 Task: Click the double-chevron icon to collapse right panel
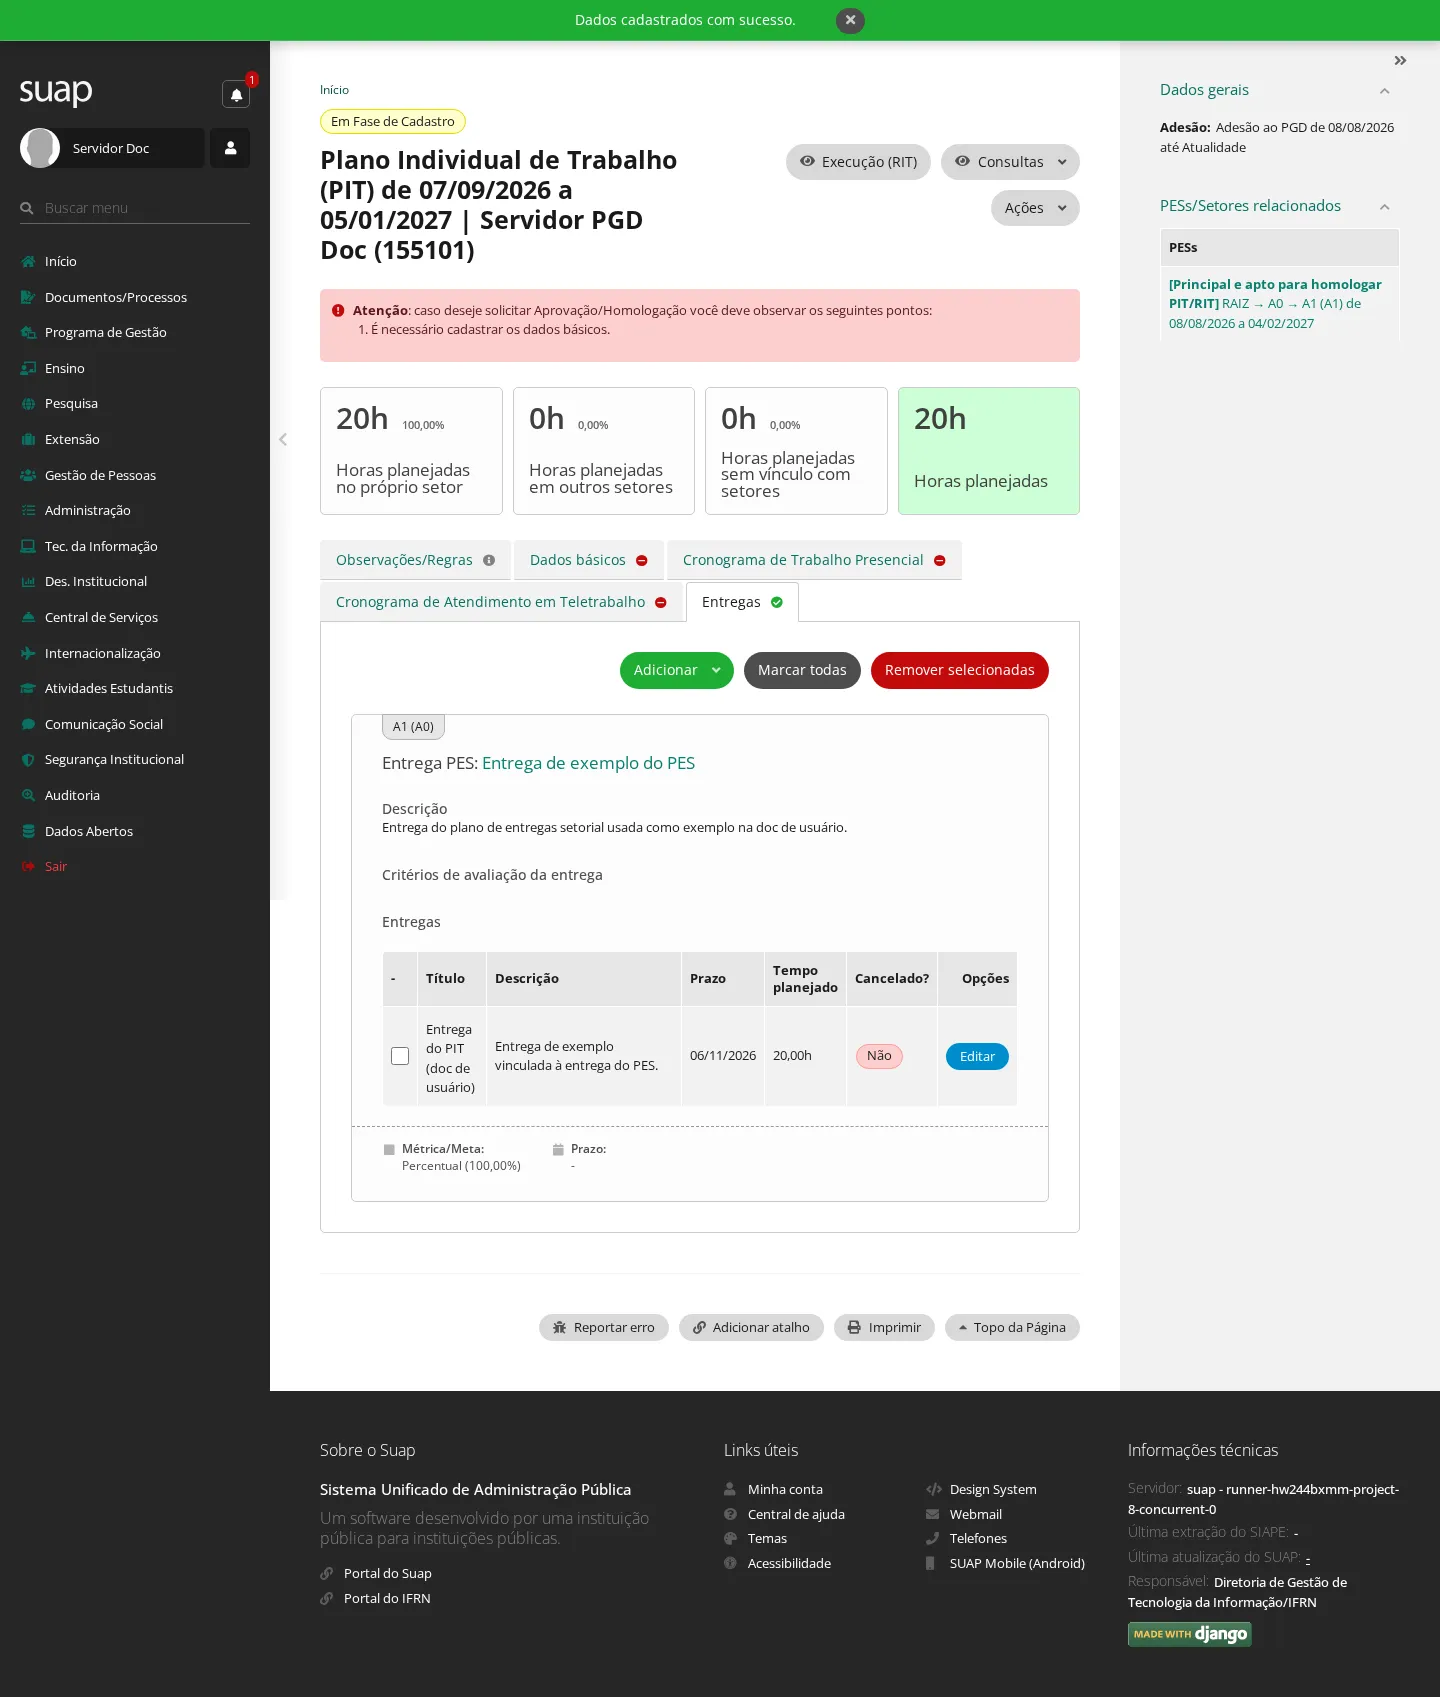point(1400,61)
